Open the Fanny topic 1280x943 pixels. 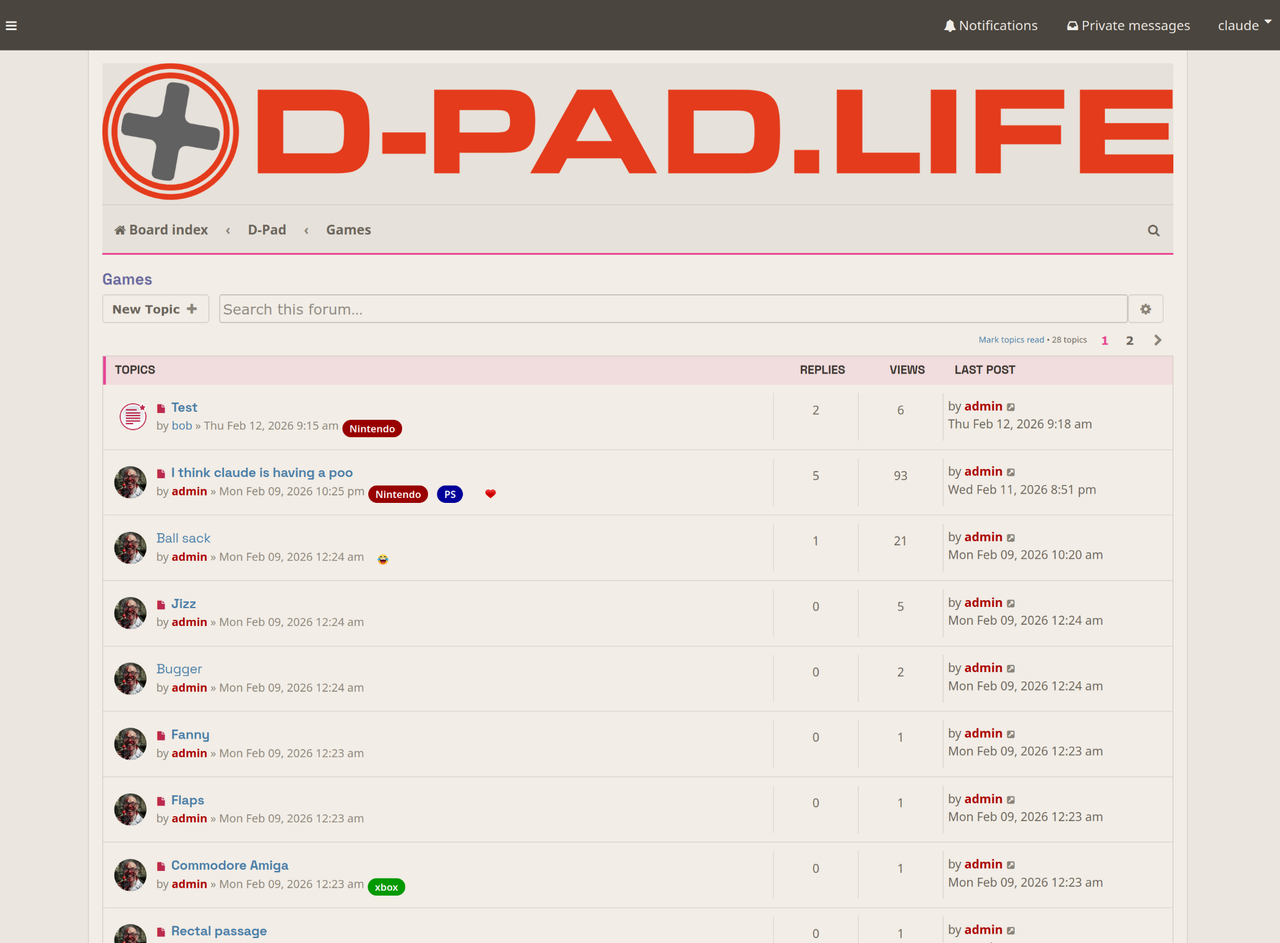tap(190, 735)
